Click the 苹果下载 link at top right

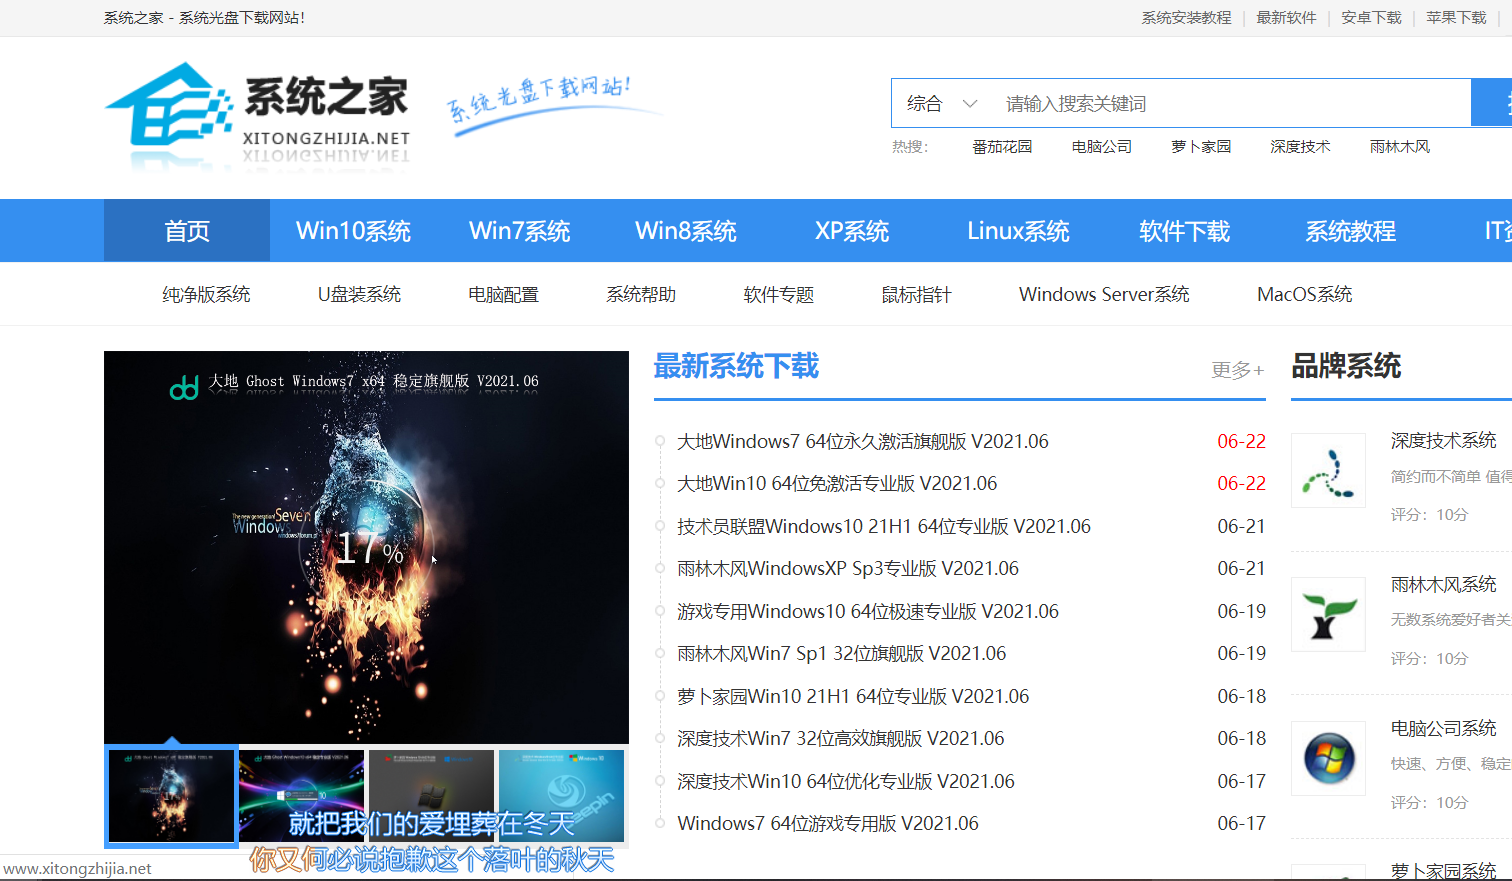[1456, 17]
